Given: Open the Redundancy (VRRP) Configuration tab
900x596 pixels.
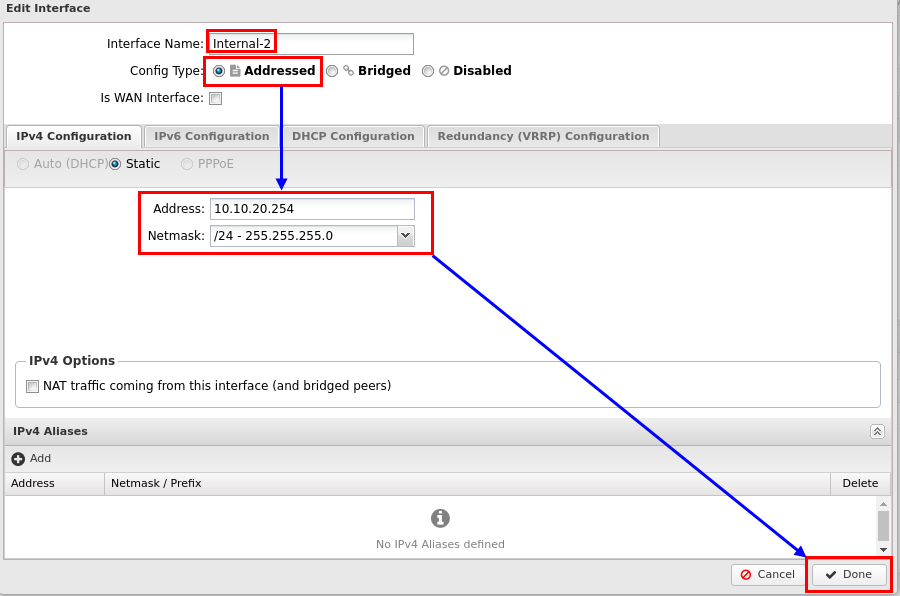Looking at the screenshot, I should pos(543,137).
